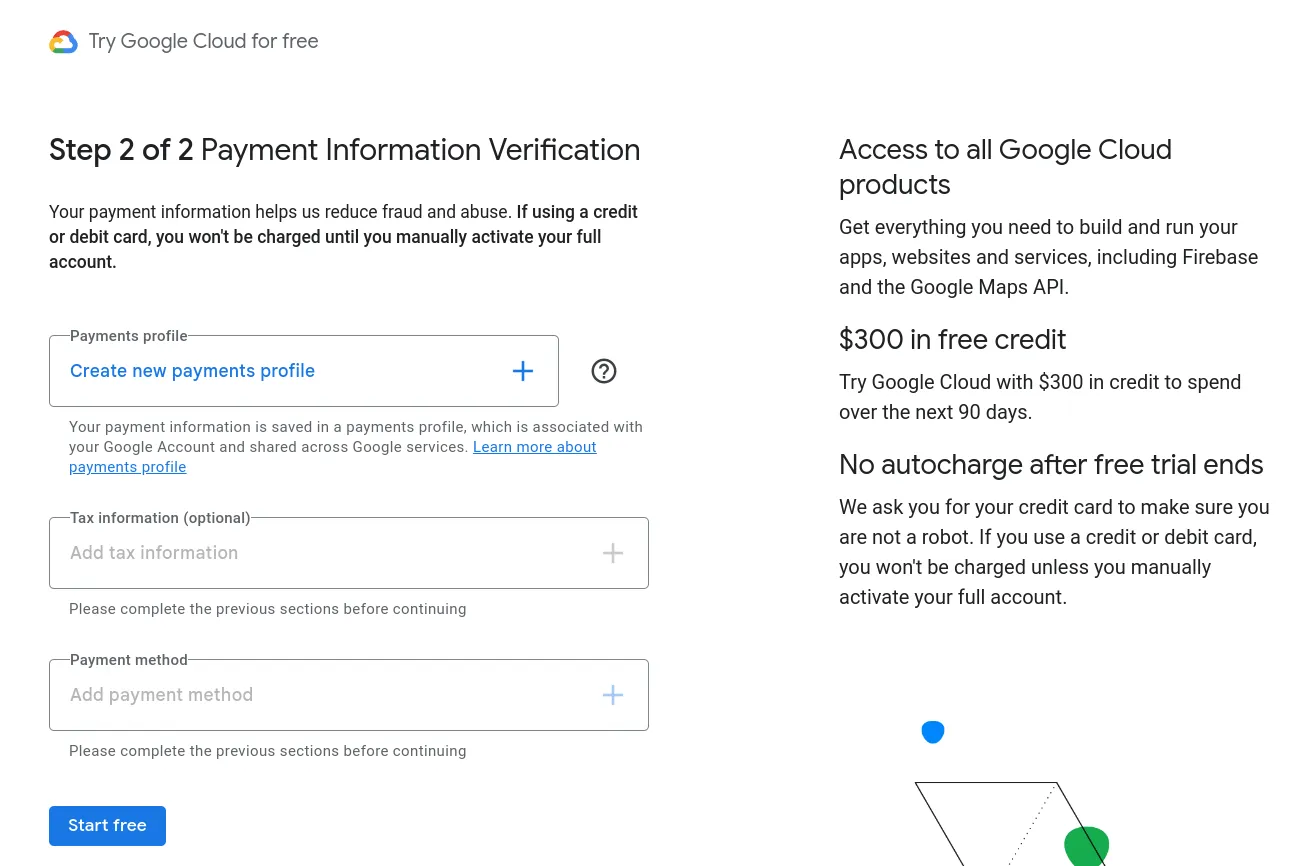Image resolution: width=1305 pixels, height=866 pixels.
Task: Click the plus icon for Create new payments profile
Action: click(x=523, y=371)
